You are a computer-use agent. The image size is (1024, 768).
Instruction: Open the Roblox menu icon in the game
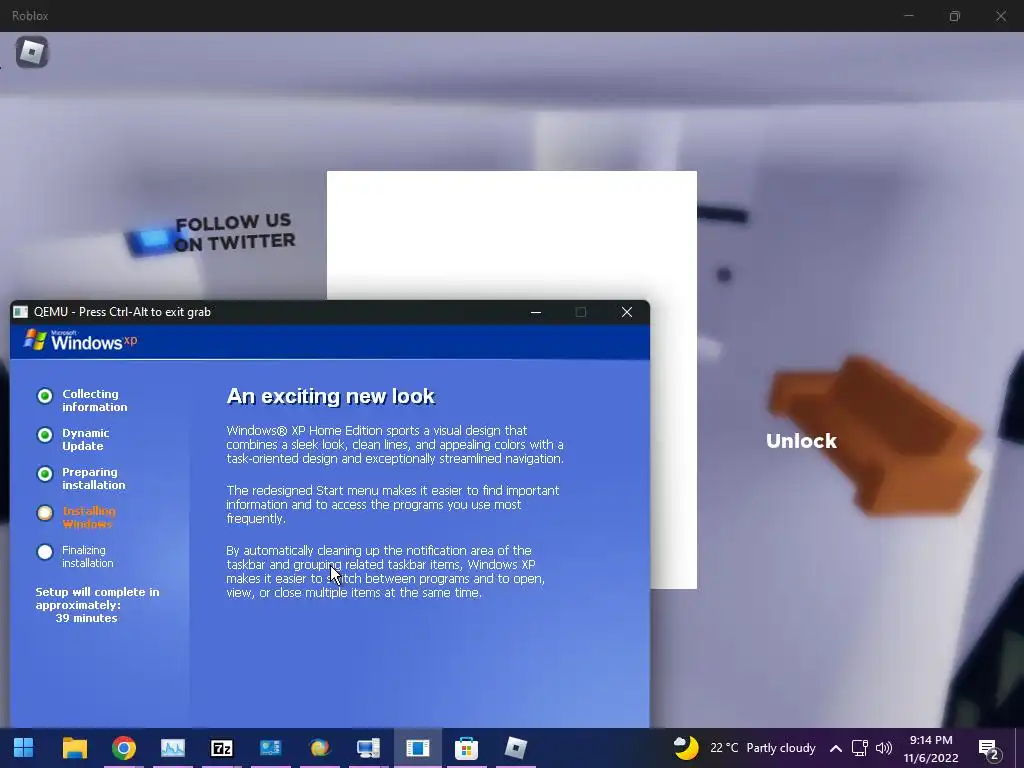pos(31,52)
